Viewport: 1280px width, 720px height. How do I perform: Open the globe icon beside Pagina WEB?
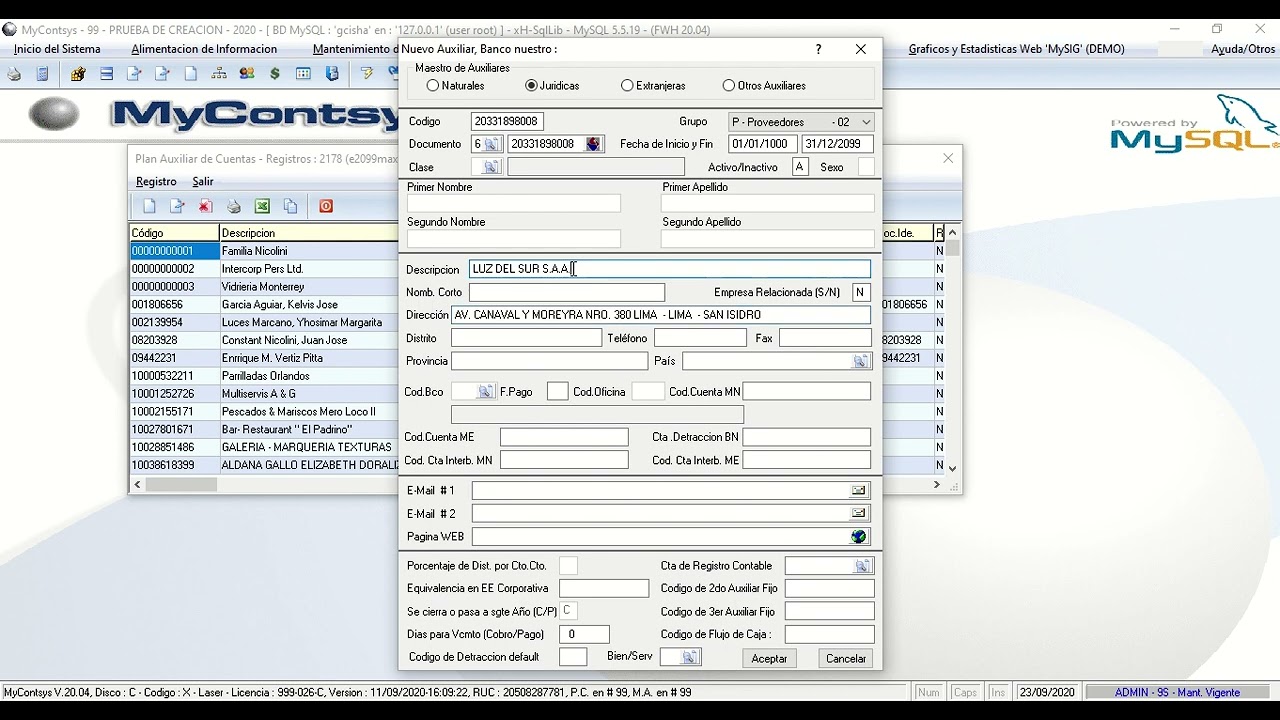858,537
